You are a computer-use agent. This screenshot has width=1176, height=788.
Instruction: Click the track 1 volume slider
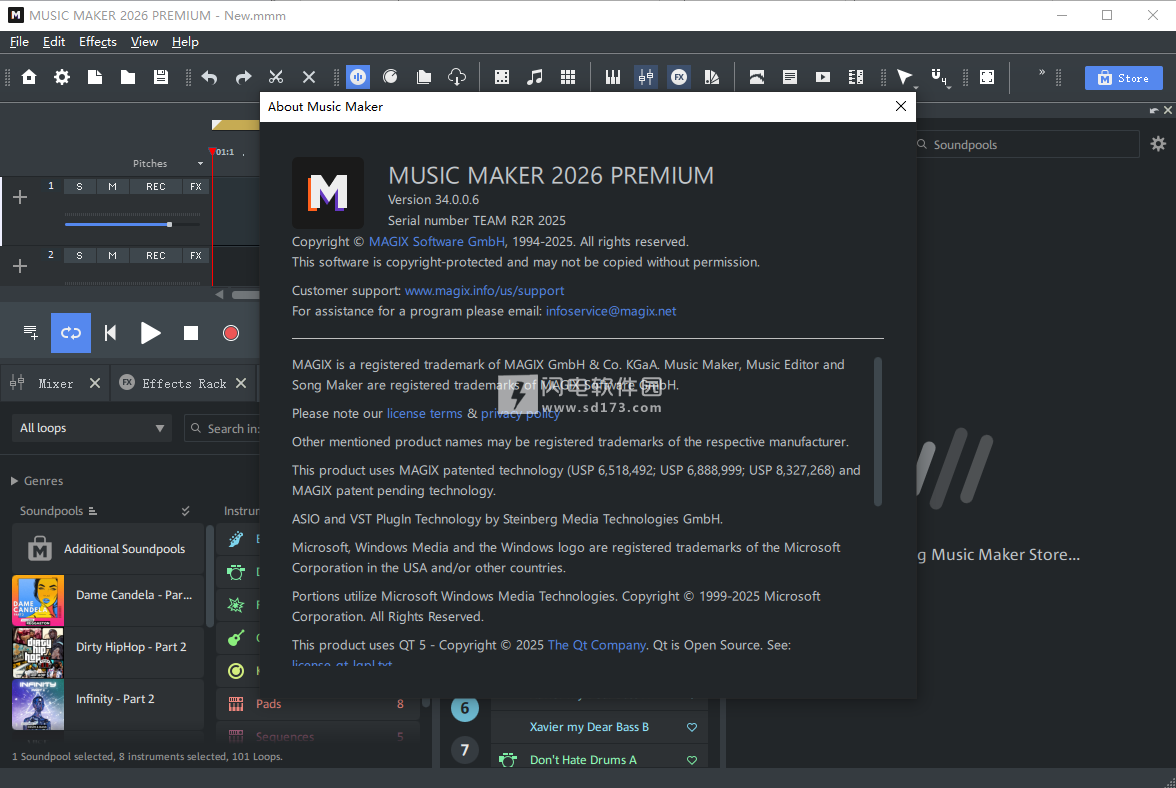coord(133,224)
